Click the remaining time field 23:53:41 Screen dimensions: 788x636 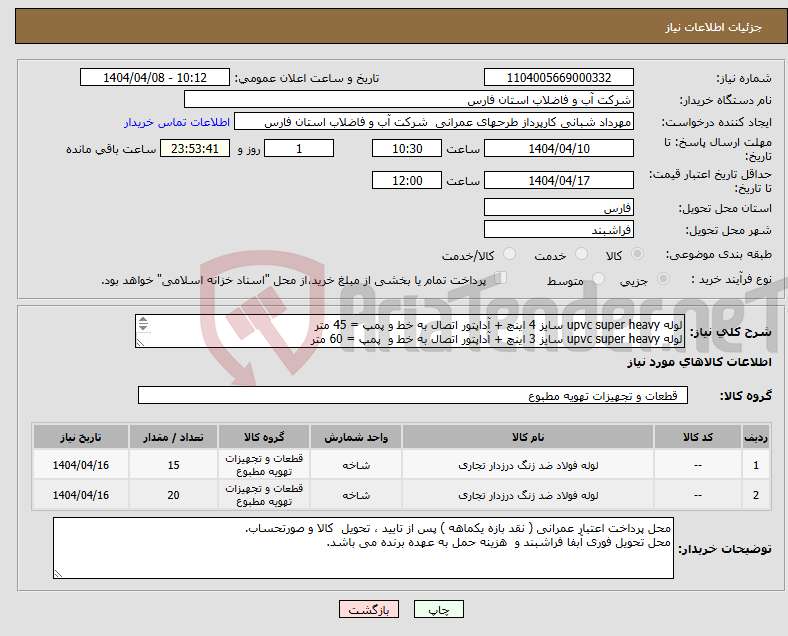click(194, 148)
